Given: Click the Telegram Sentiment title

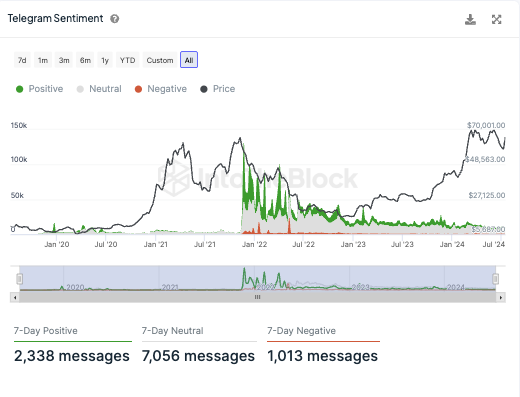Looking at the screenshot, I should tap(55, 18).
